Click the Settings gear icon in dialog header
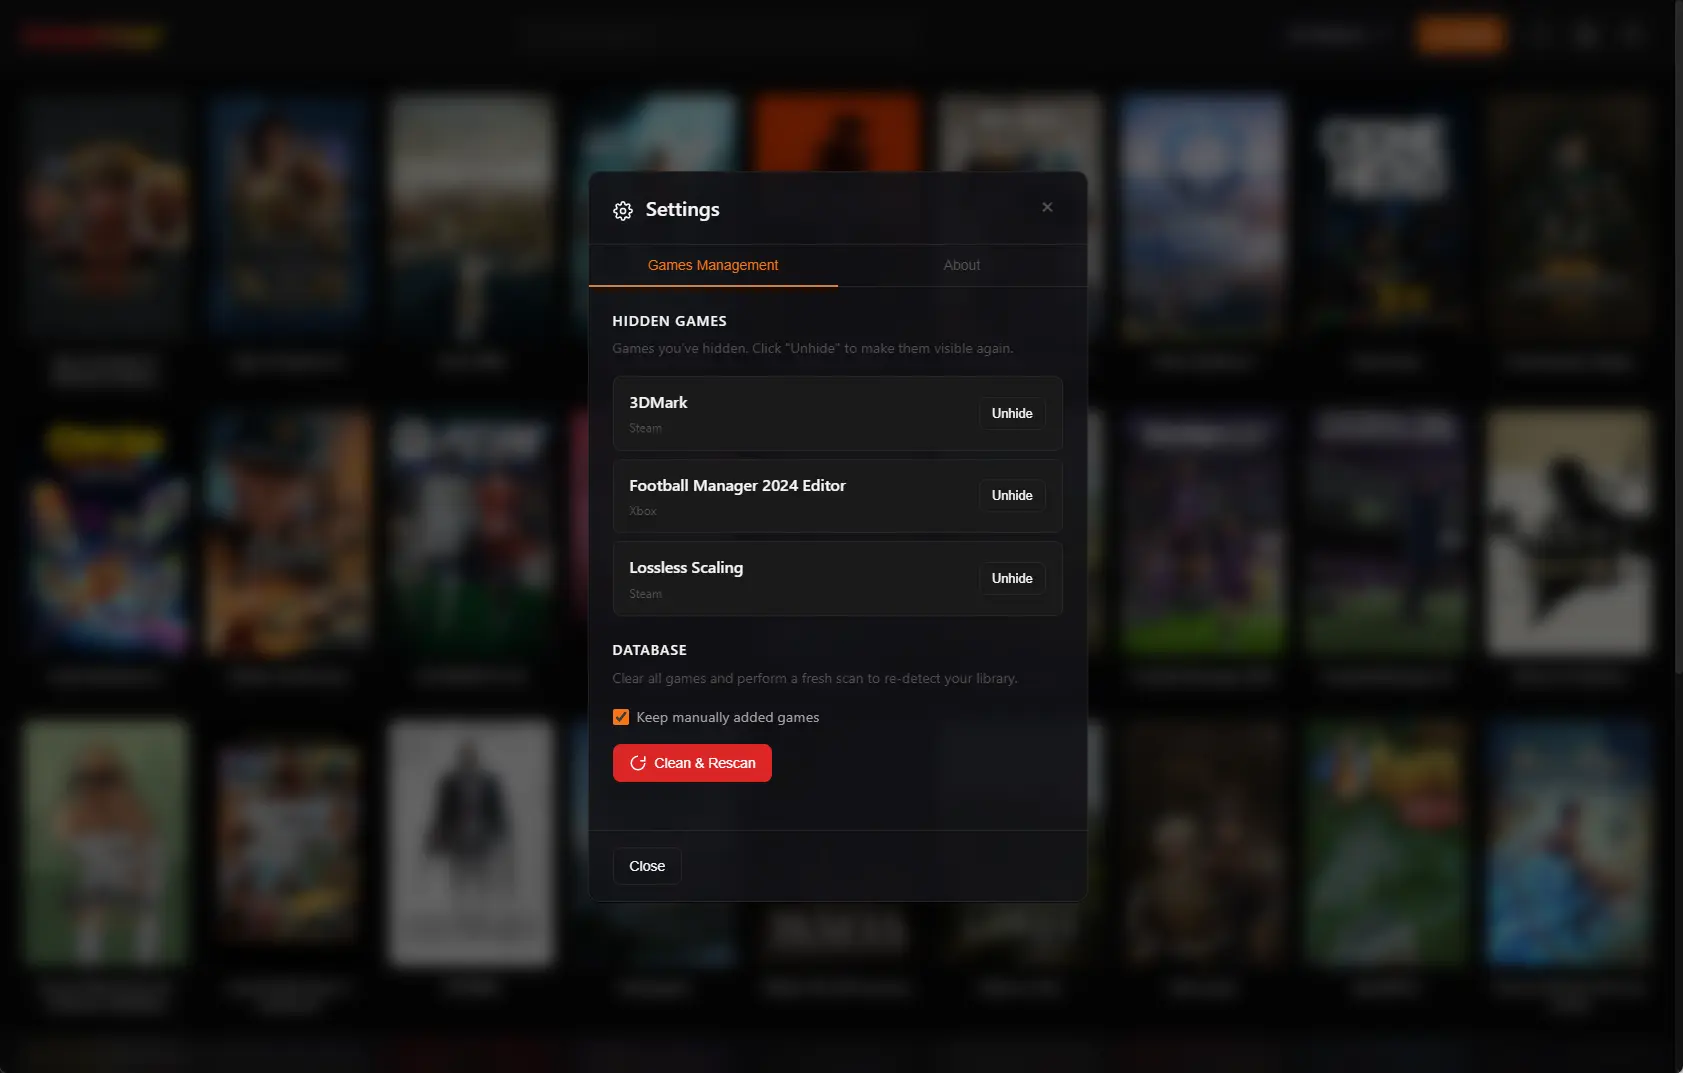 pyautogui.click(x=623, y=210)
